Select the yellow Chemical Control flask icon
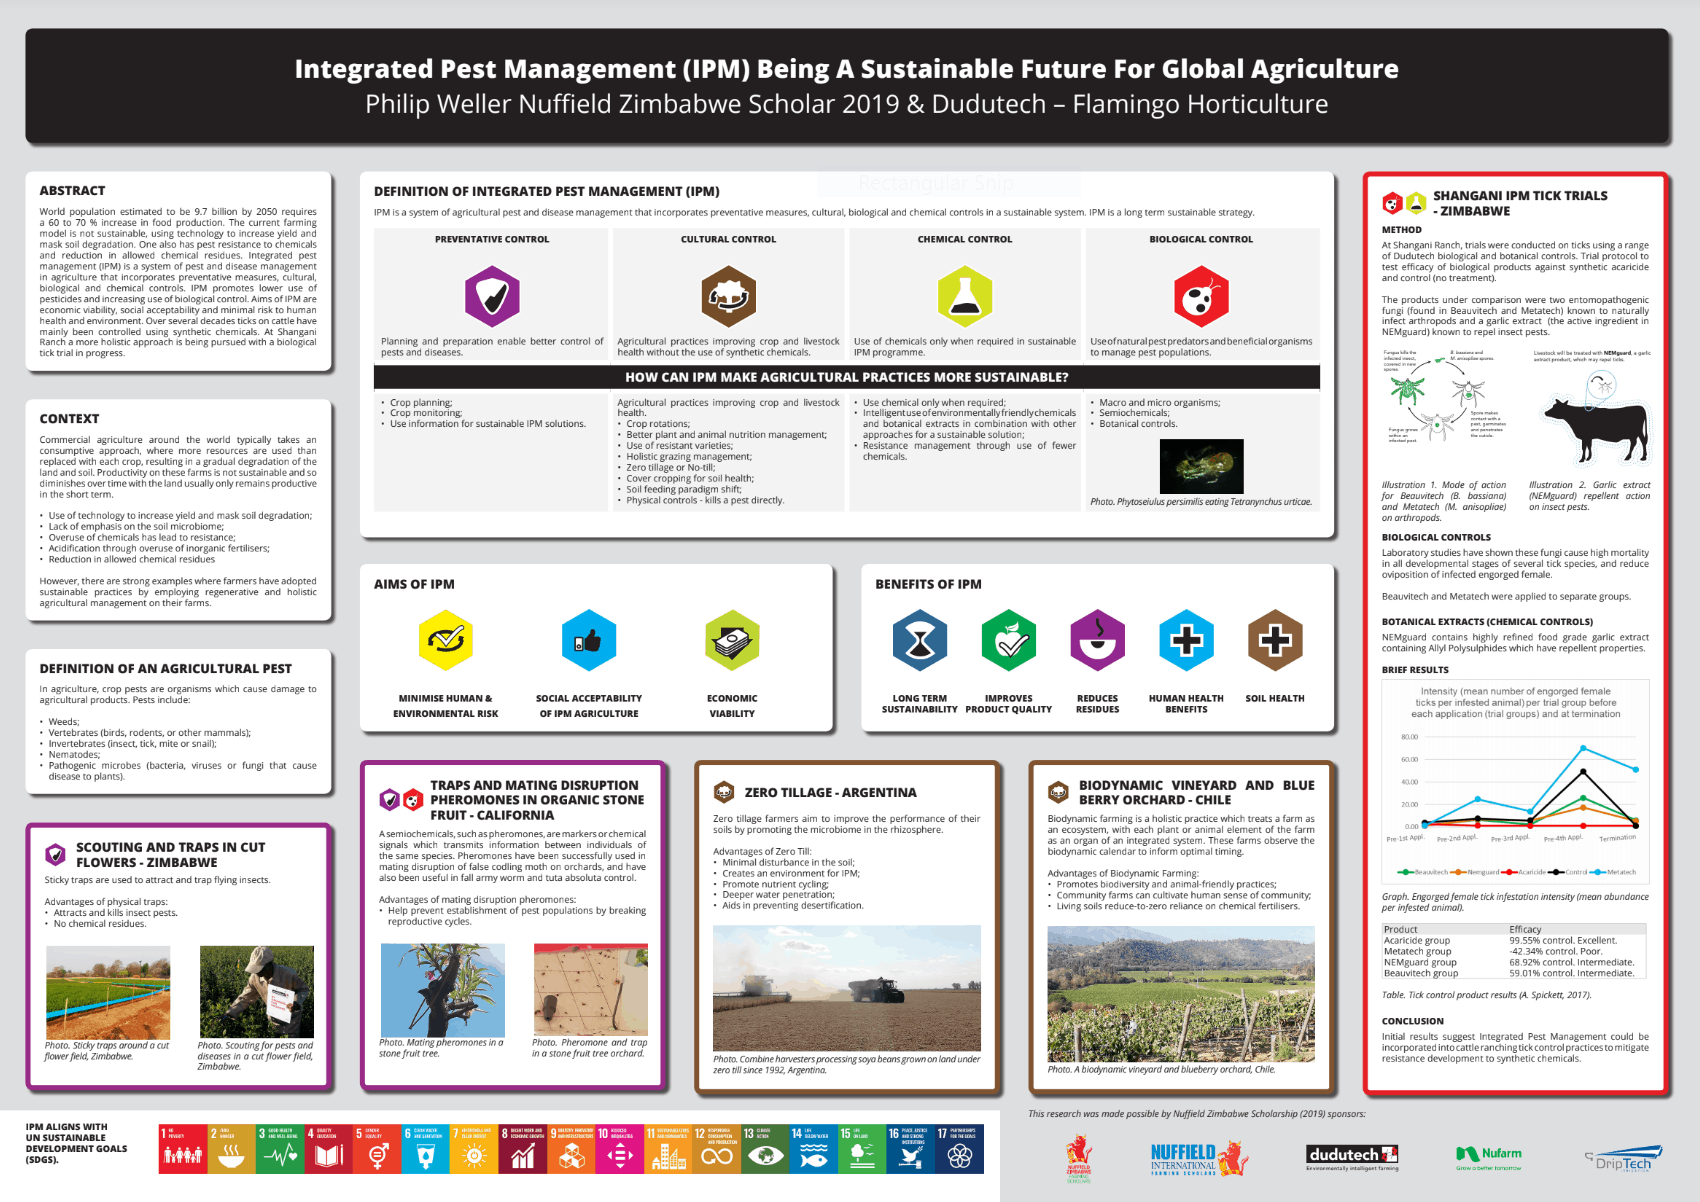 tap(964, 296)
